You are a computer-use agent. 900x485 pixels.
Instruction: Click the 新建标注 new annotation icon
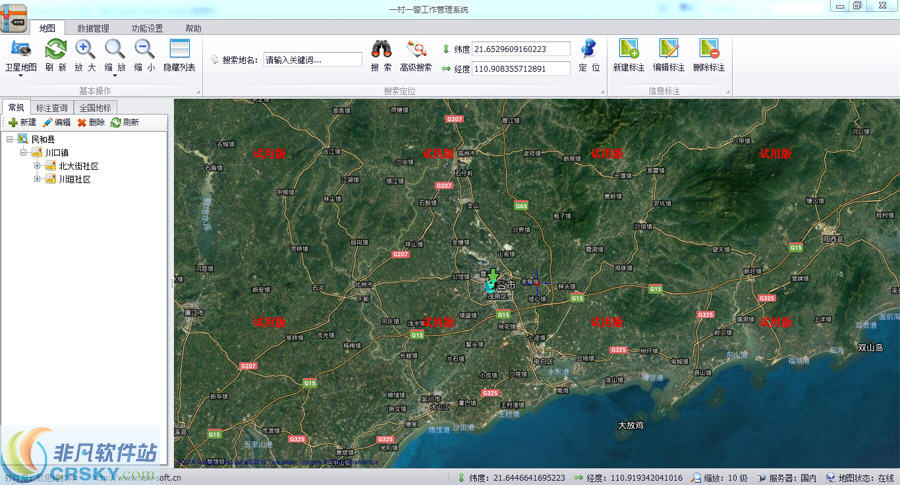coord(629,48)
